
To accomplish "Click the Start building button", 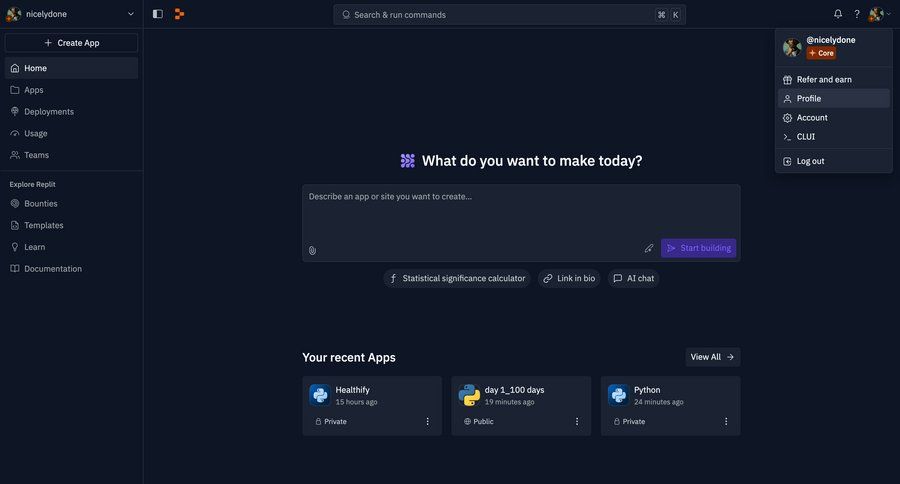I will pos(699,248).
